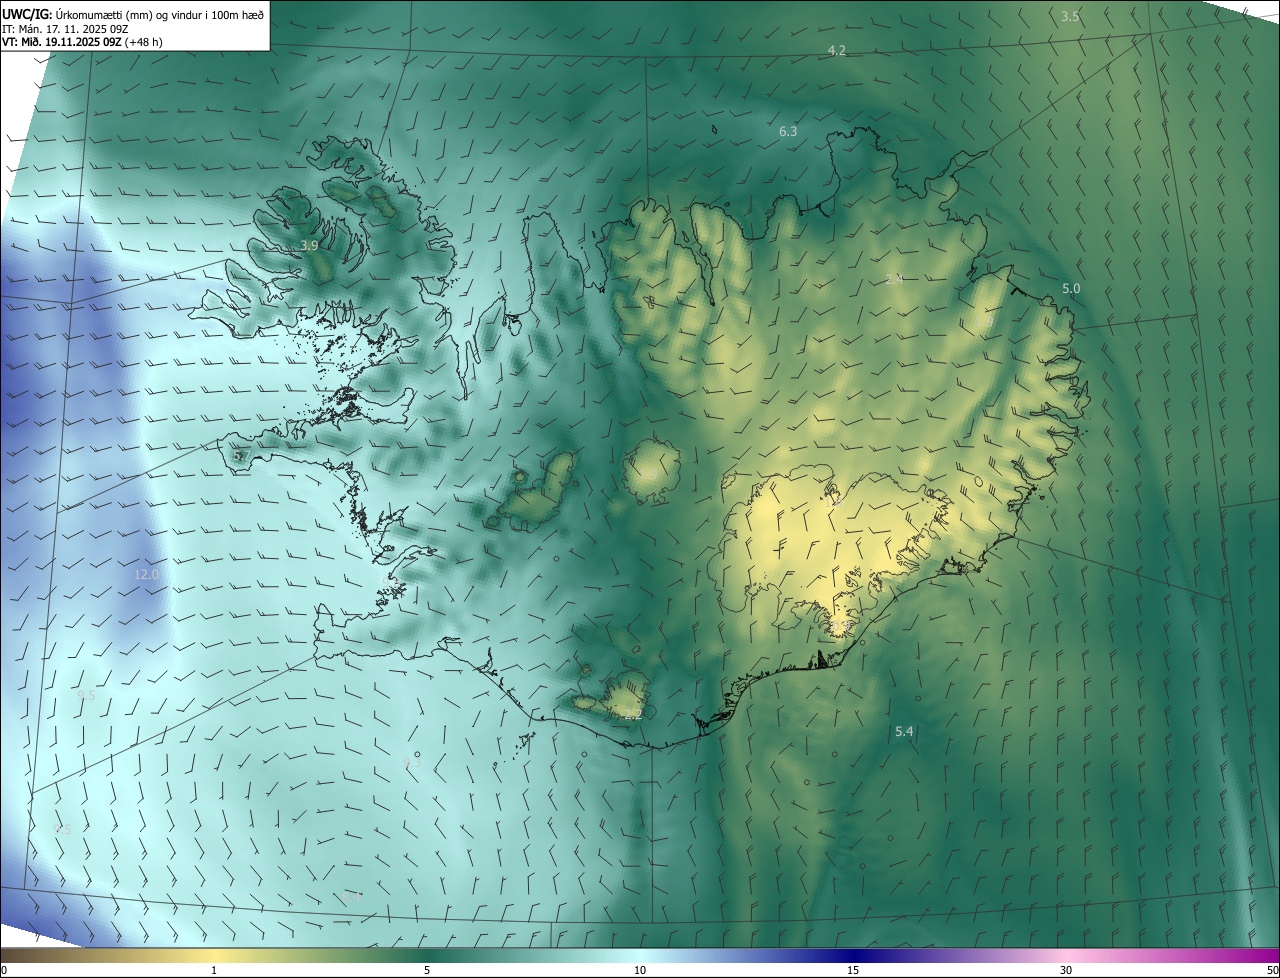Image resolution: width=1280 pixels, height=978 pixels.
Task: Click the 5.0 value off east coast
Action: click(1071, 289)
